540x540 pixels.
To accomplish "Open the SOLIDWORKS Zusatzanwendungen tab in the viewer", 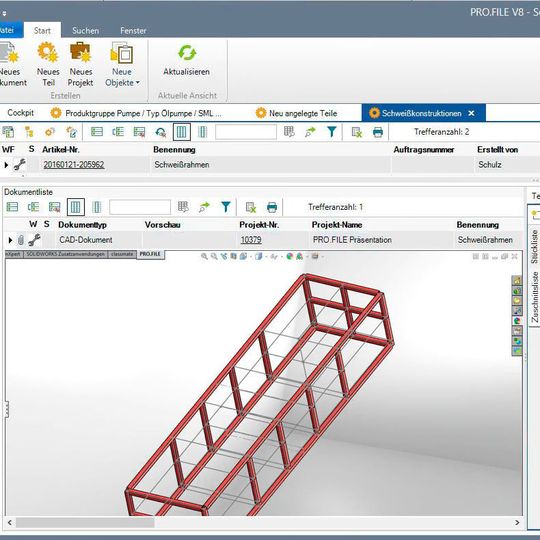I will pos(65,254).
